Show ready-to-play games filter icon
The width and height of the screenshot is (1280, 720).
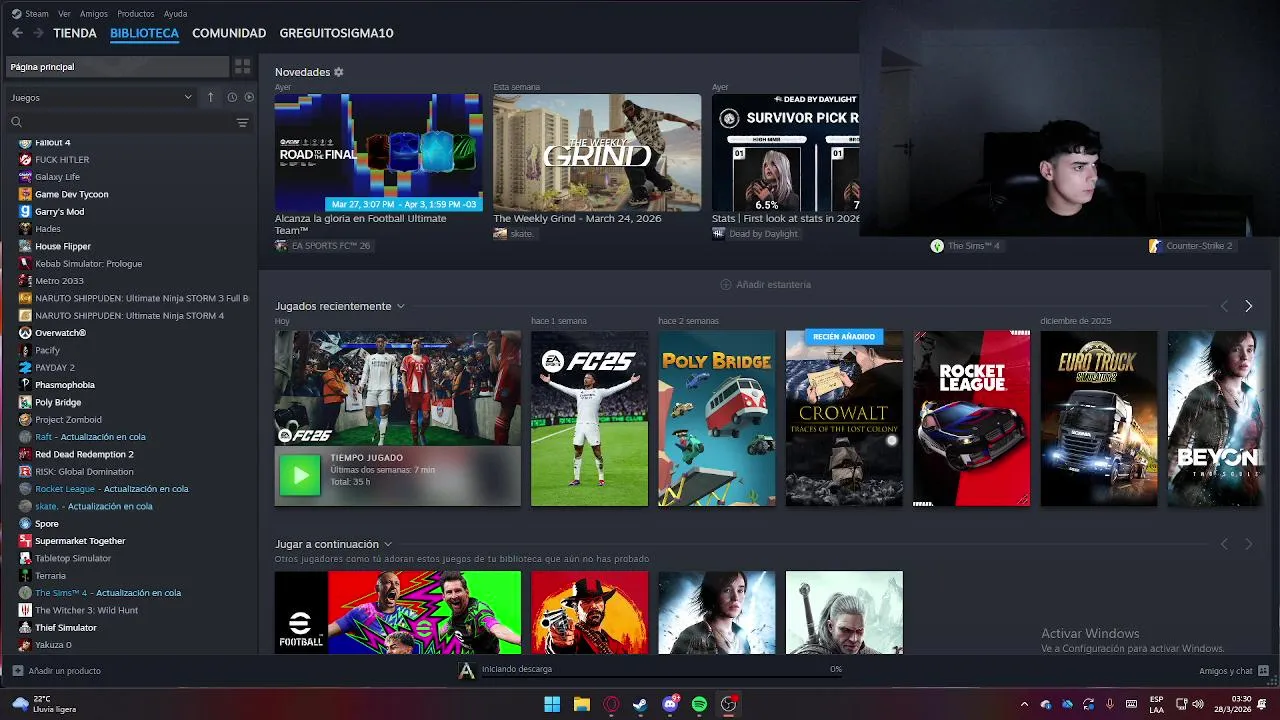pyautogui.click(x=249, y=97)
